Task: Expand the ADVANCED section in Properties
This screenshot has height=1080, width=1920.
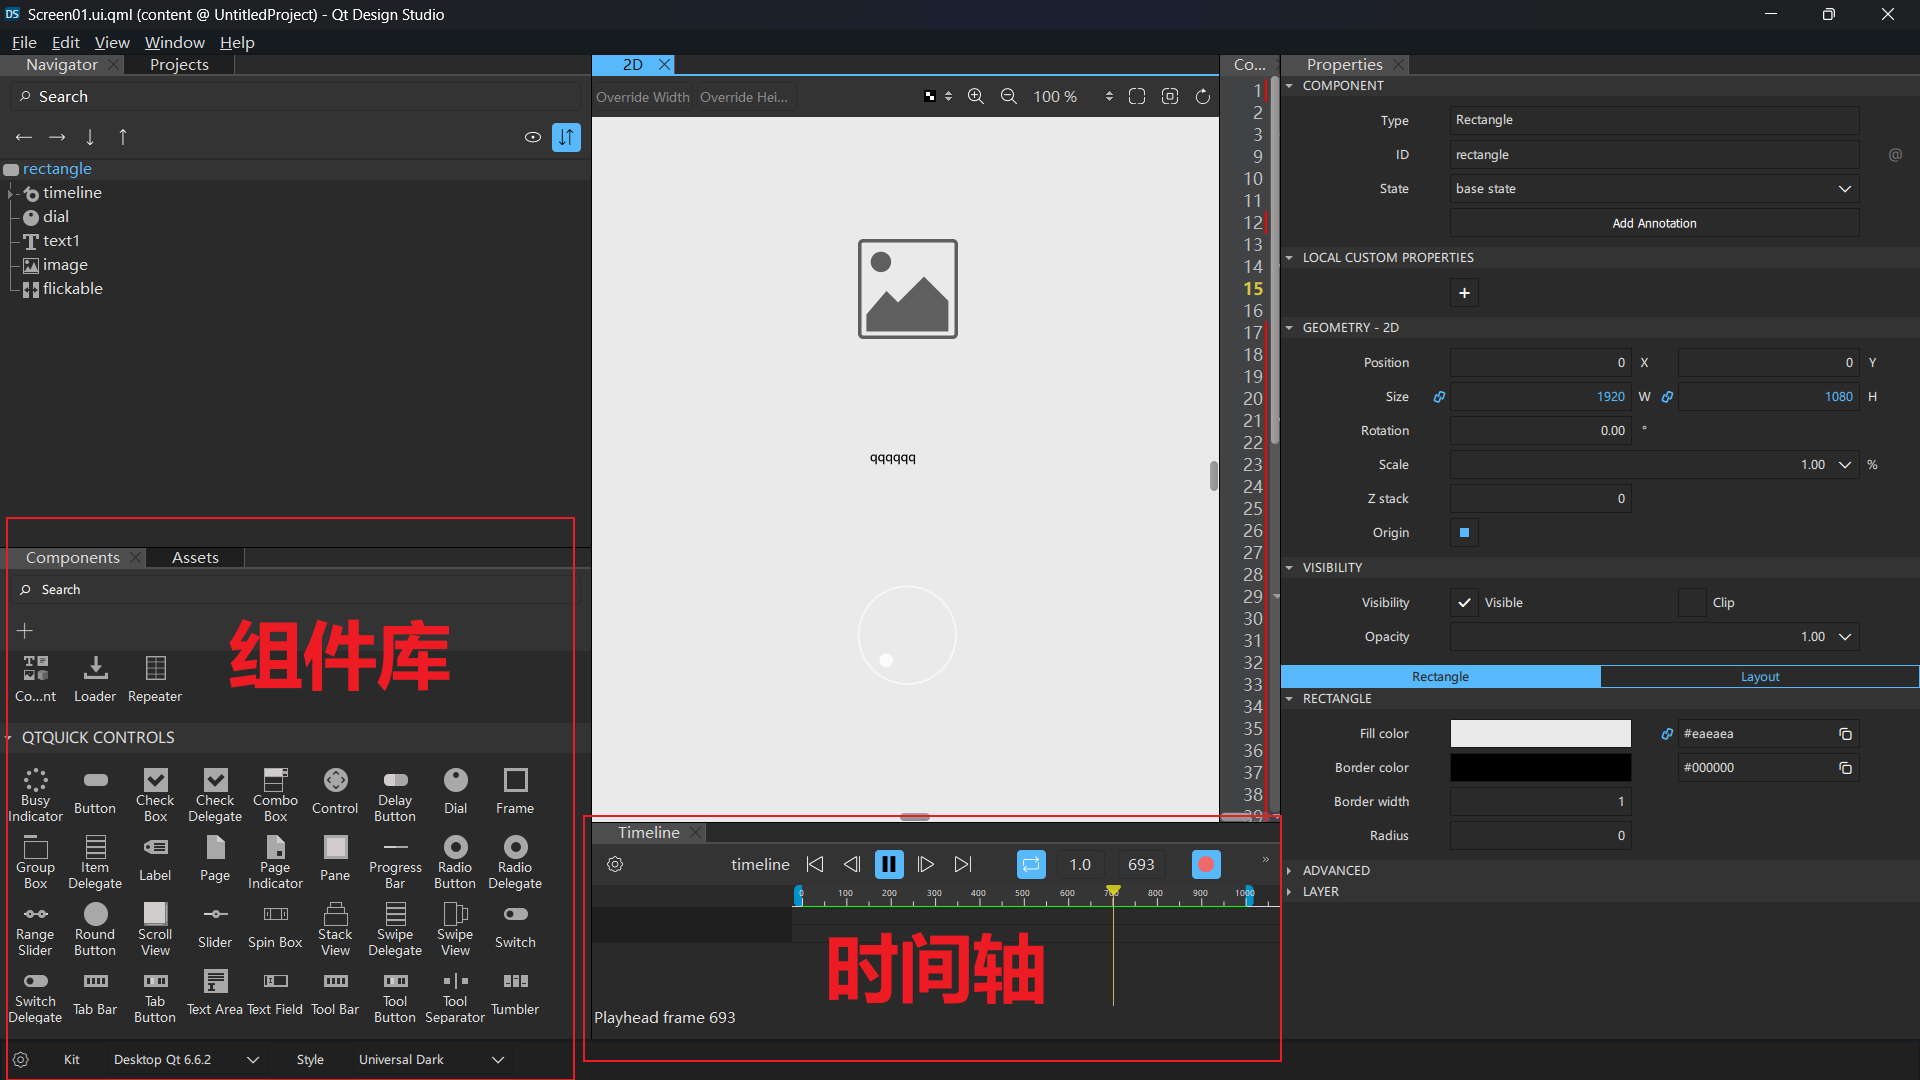Action: [x=1336, y=870]
